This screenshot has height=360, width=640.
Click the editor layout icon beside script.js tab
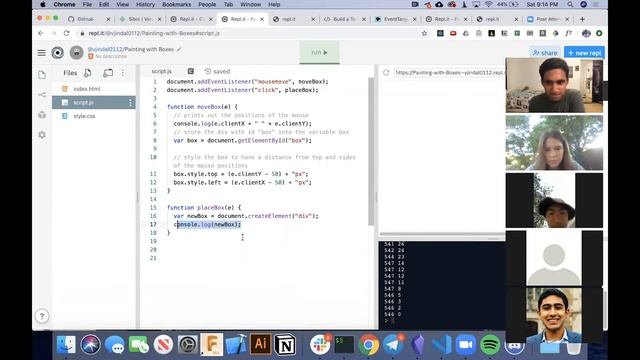click(x=191, y=71)
